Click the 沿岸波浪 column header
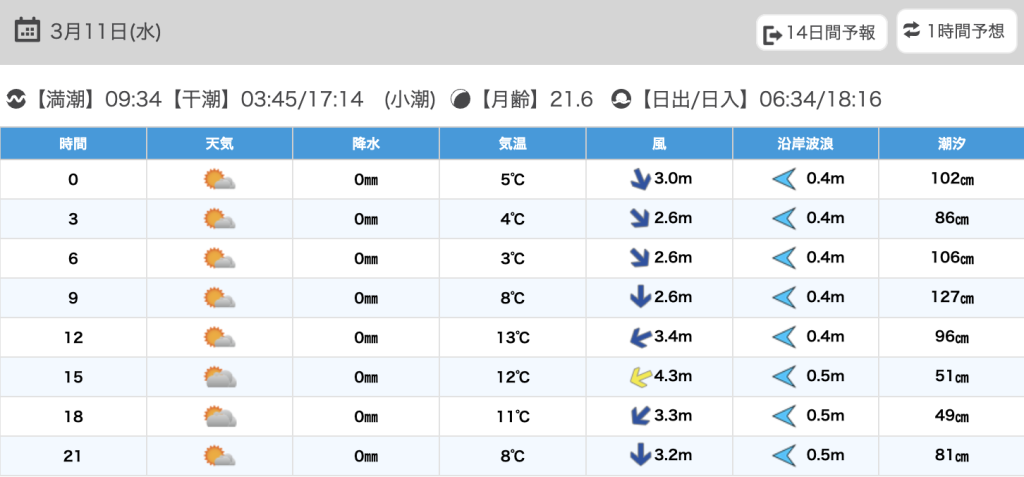1024x477 pixels. pos(805,144)
